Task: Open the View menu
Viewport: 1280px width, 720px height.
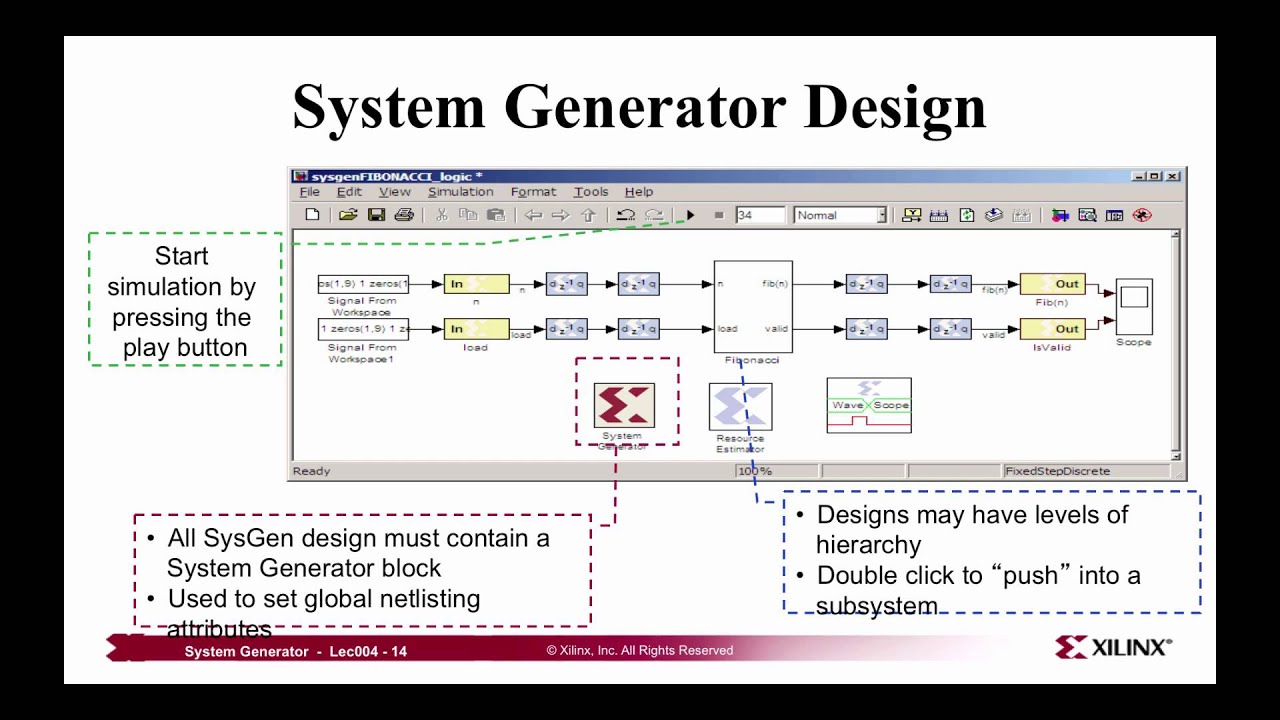Action: tap(394, 192)
